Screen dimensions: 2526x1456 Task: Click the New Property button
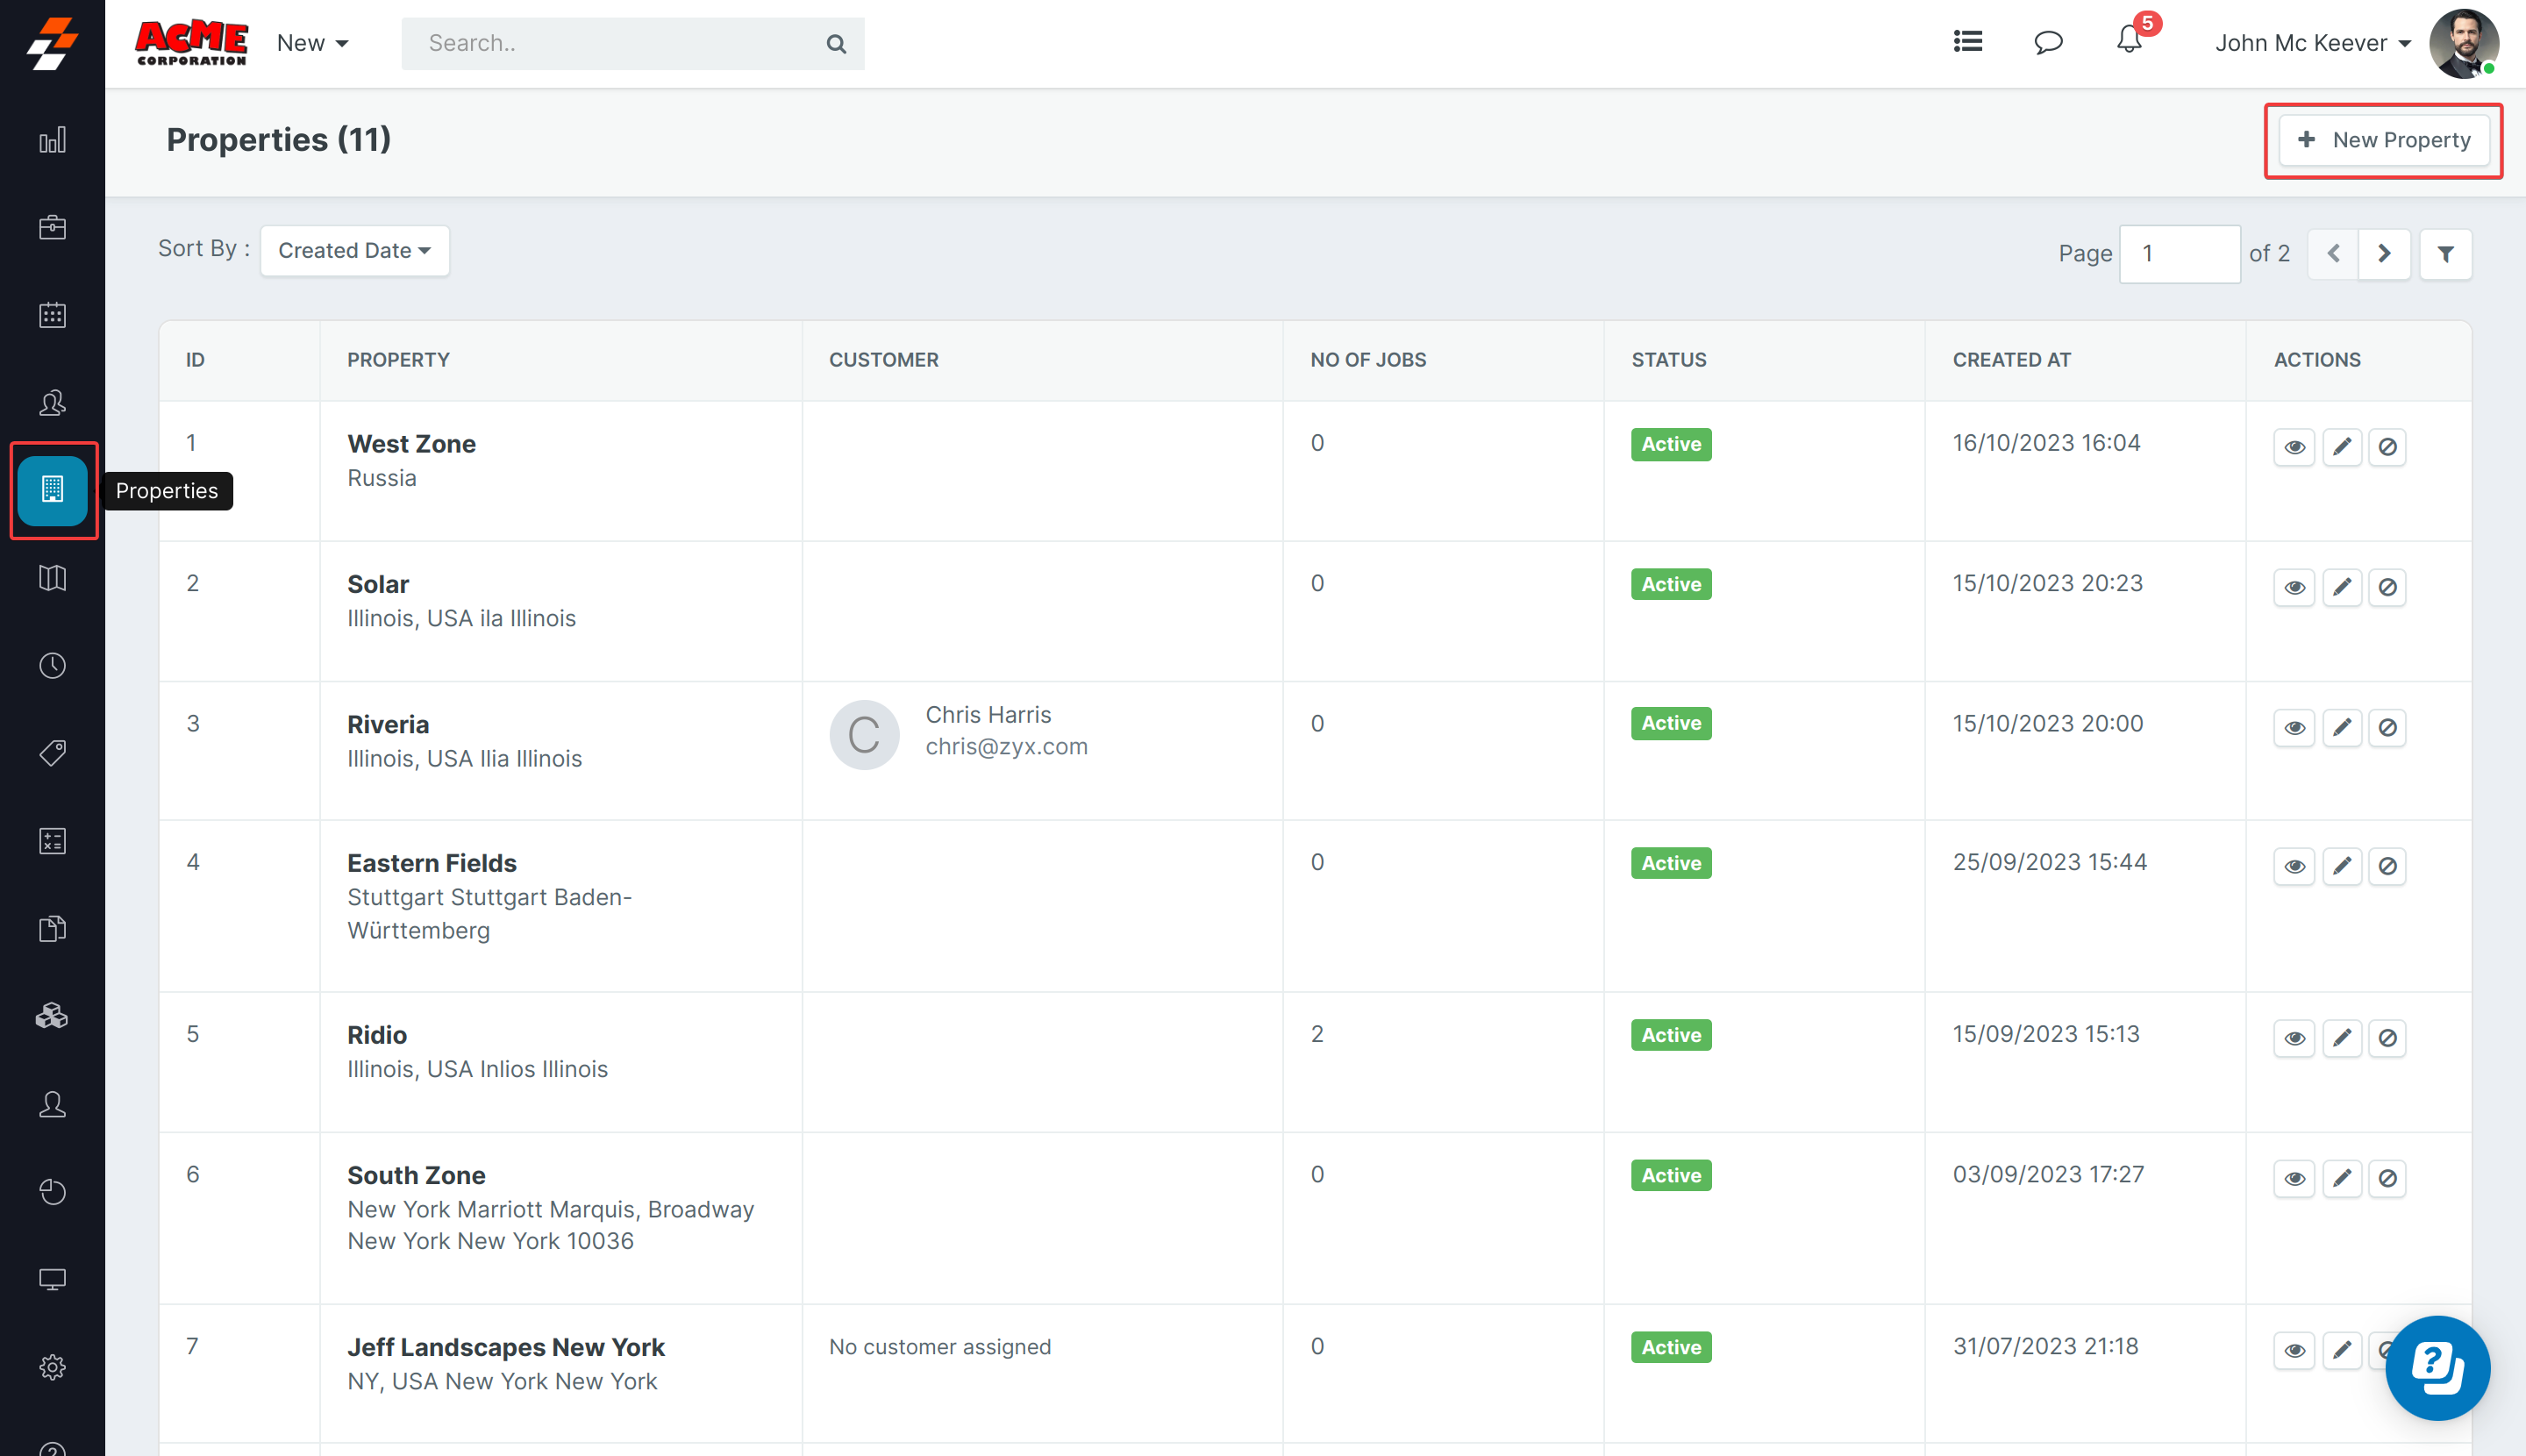click(2383, 140)
